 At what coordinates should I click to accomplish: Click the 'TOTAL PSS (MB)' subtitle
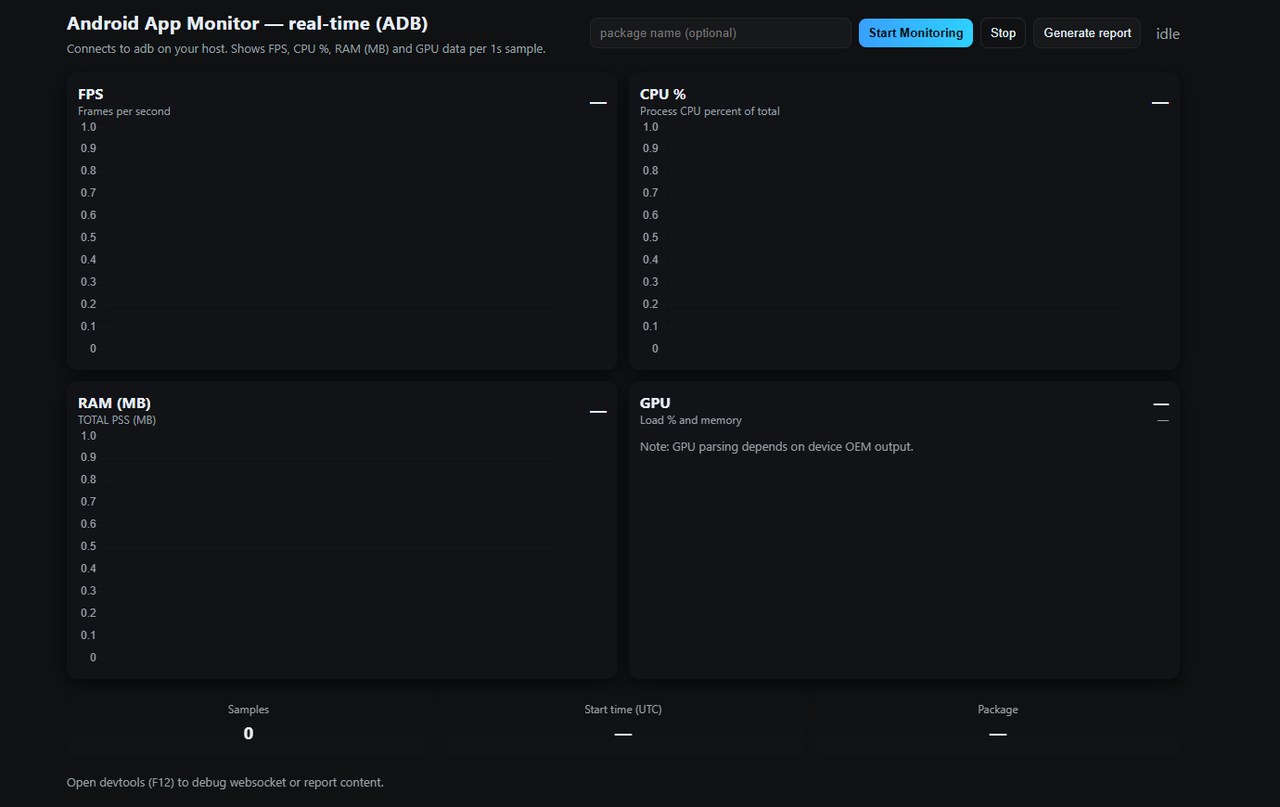(x=117, y=421)
